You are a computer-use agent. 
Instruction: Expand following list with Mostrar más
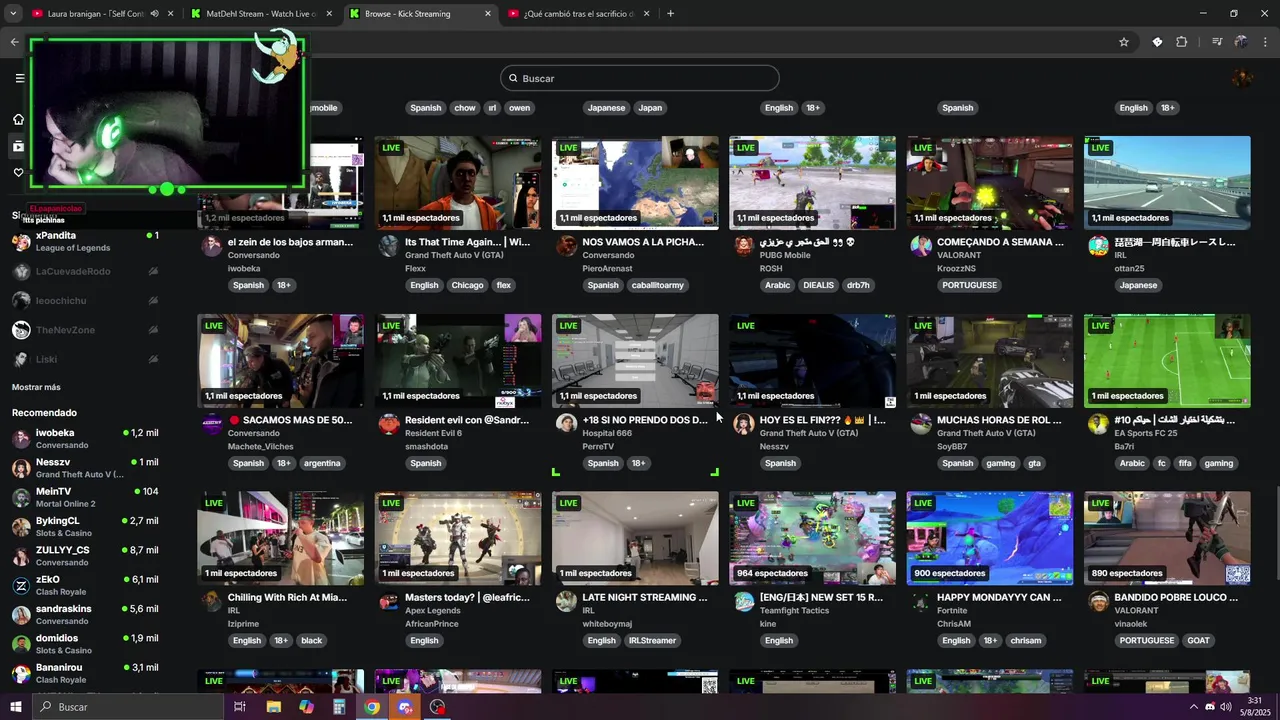click(x=36, y=387)
